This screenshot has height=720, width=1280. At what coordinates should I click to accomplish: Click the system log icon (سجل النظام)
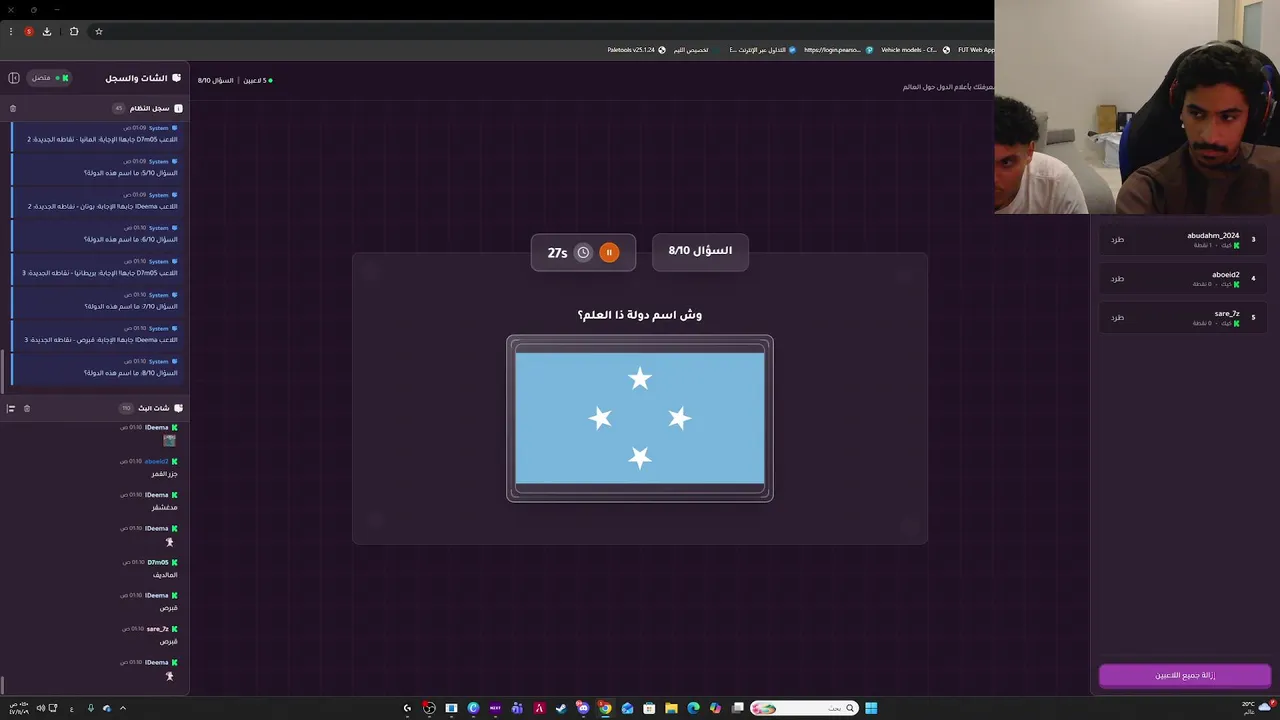click(x=178, y=108)
